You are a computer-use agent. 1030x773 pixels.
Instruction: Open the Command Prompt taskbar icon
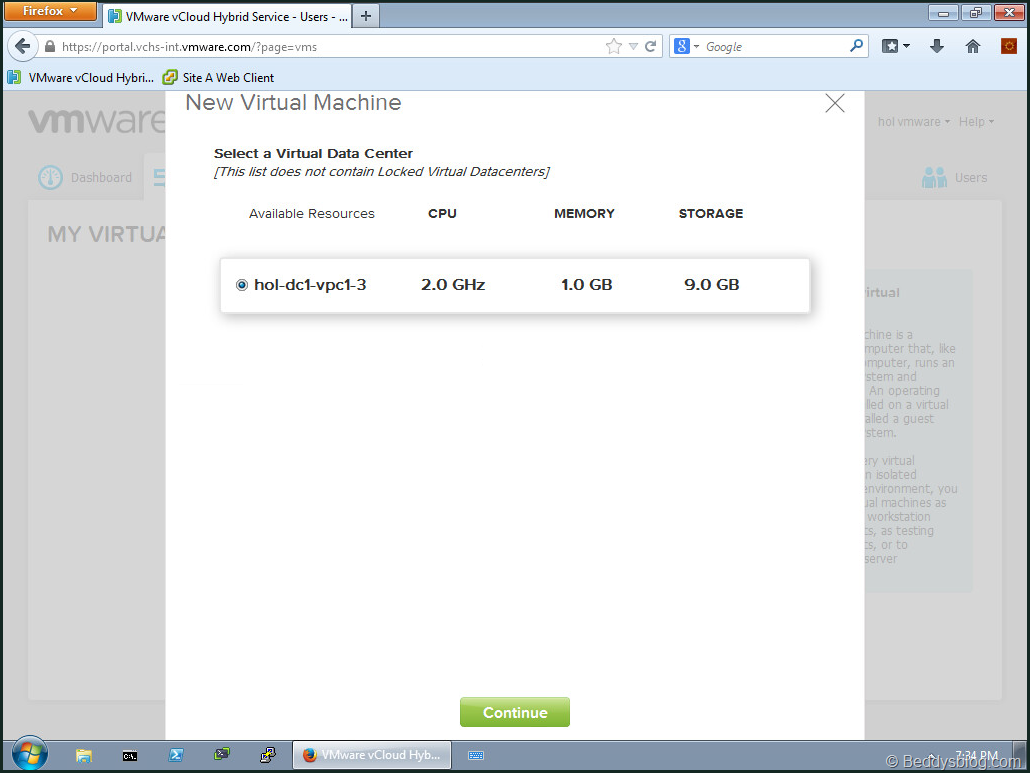coord(130,755)
